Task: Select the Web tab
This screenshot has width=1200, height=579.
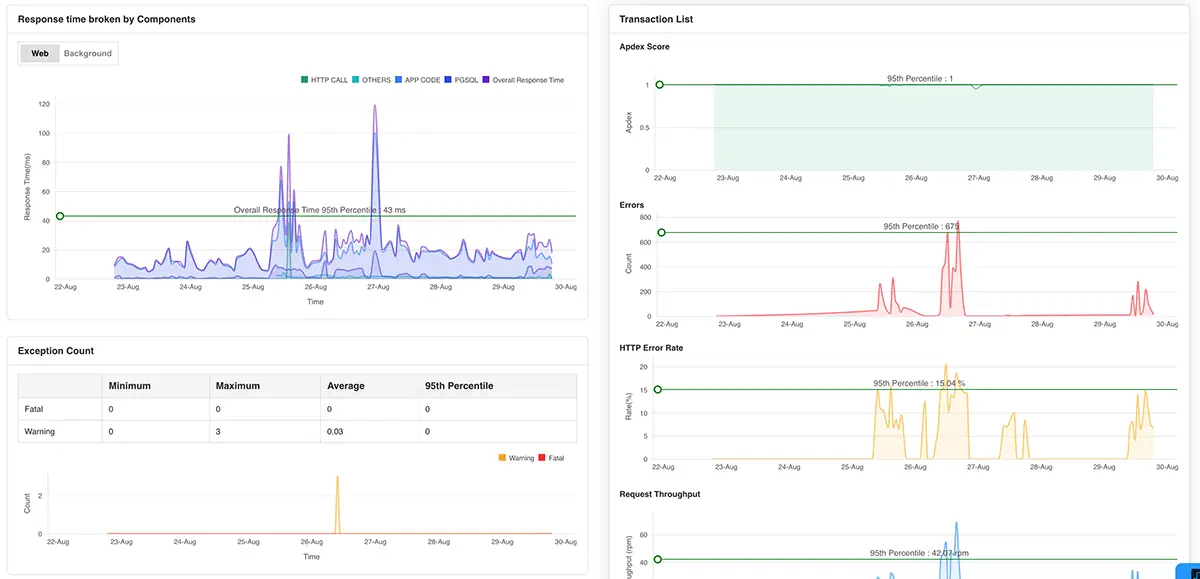Action: 39,53
